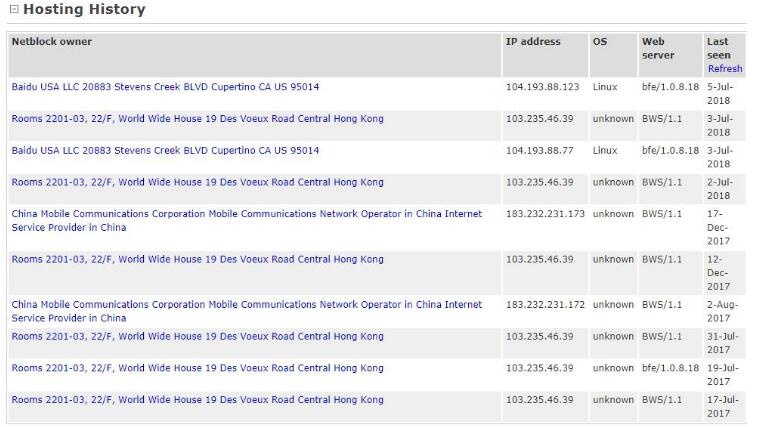Click the Hosting History heading text
The height and width of the screenshot is (427, 758).
click(84, 10)
